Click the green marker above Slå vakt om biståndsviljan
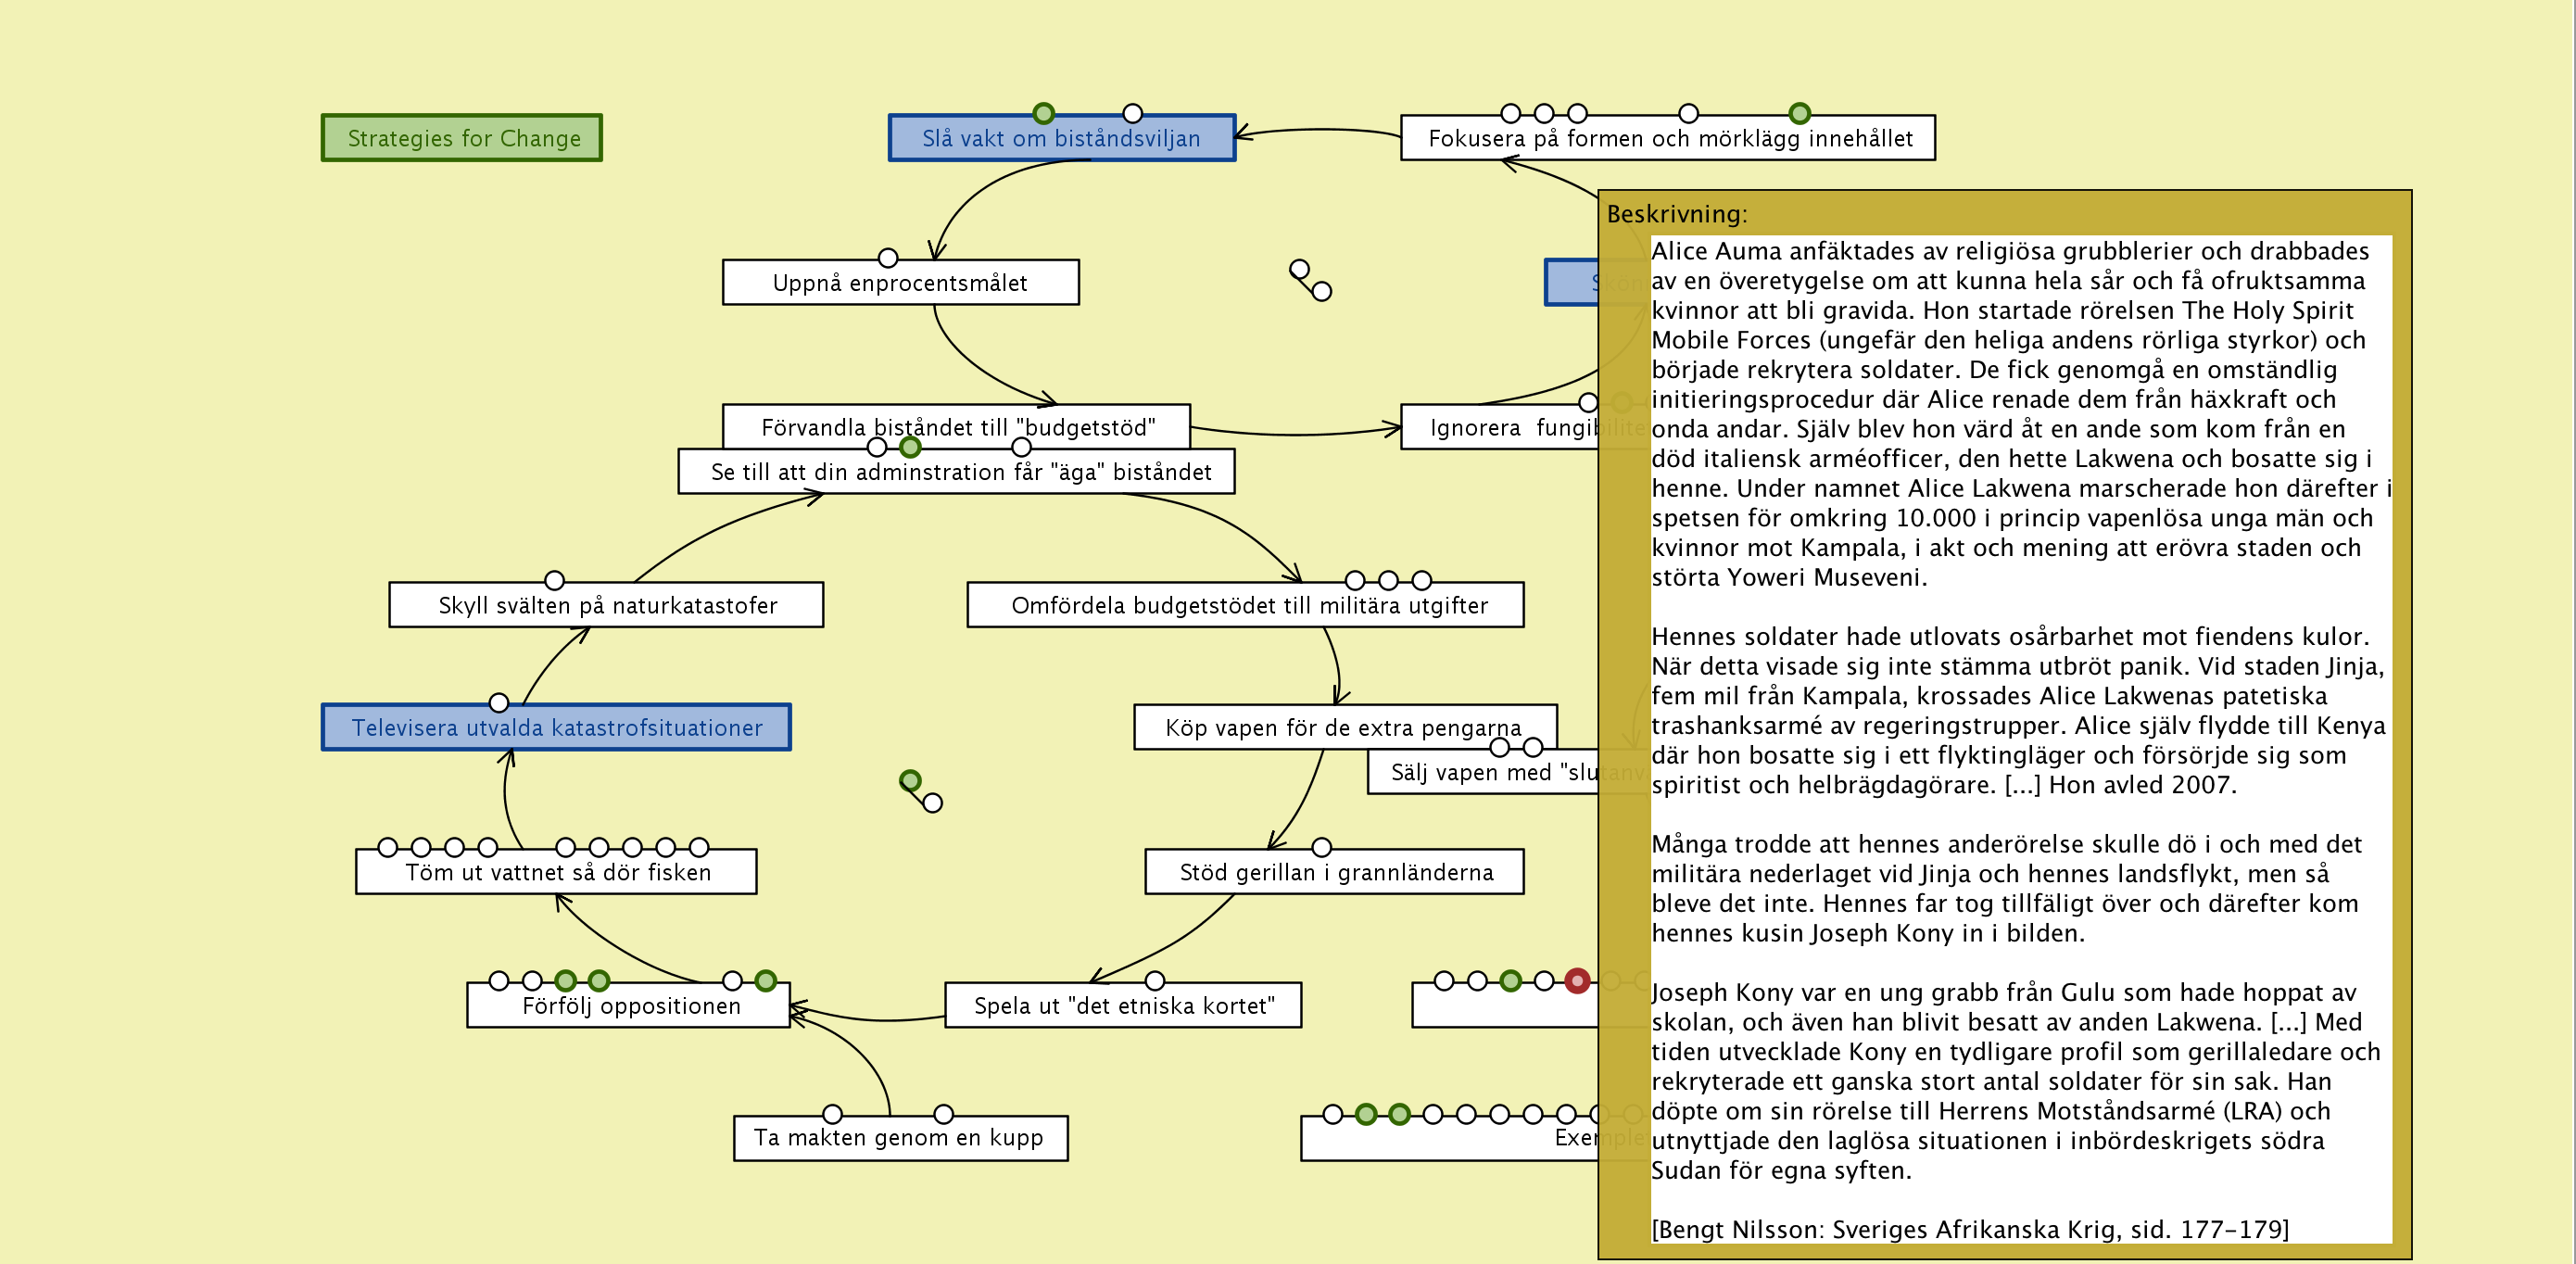Viewport: 2576px width, 1264px height. point(1043,113)
